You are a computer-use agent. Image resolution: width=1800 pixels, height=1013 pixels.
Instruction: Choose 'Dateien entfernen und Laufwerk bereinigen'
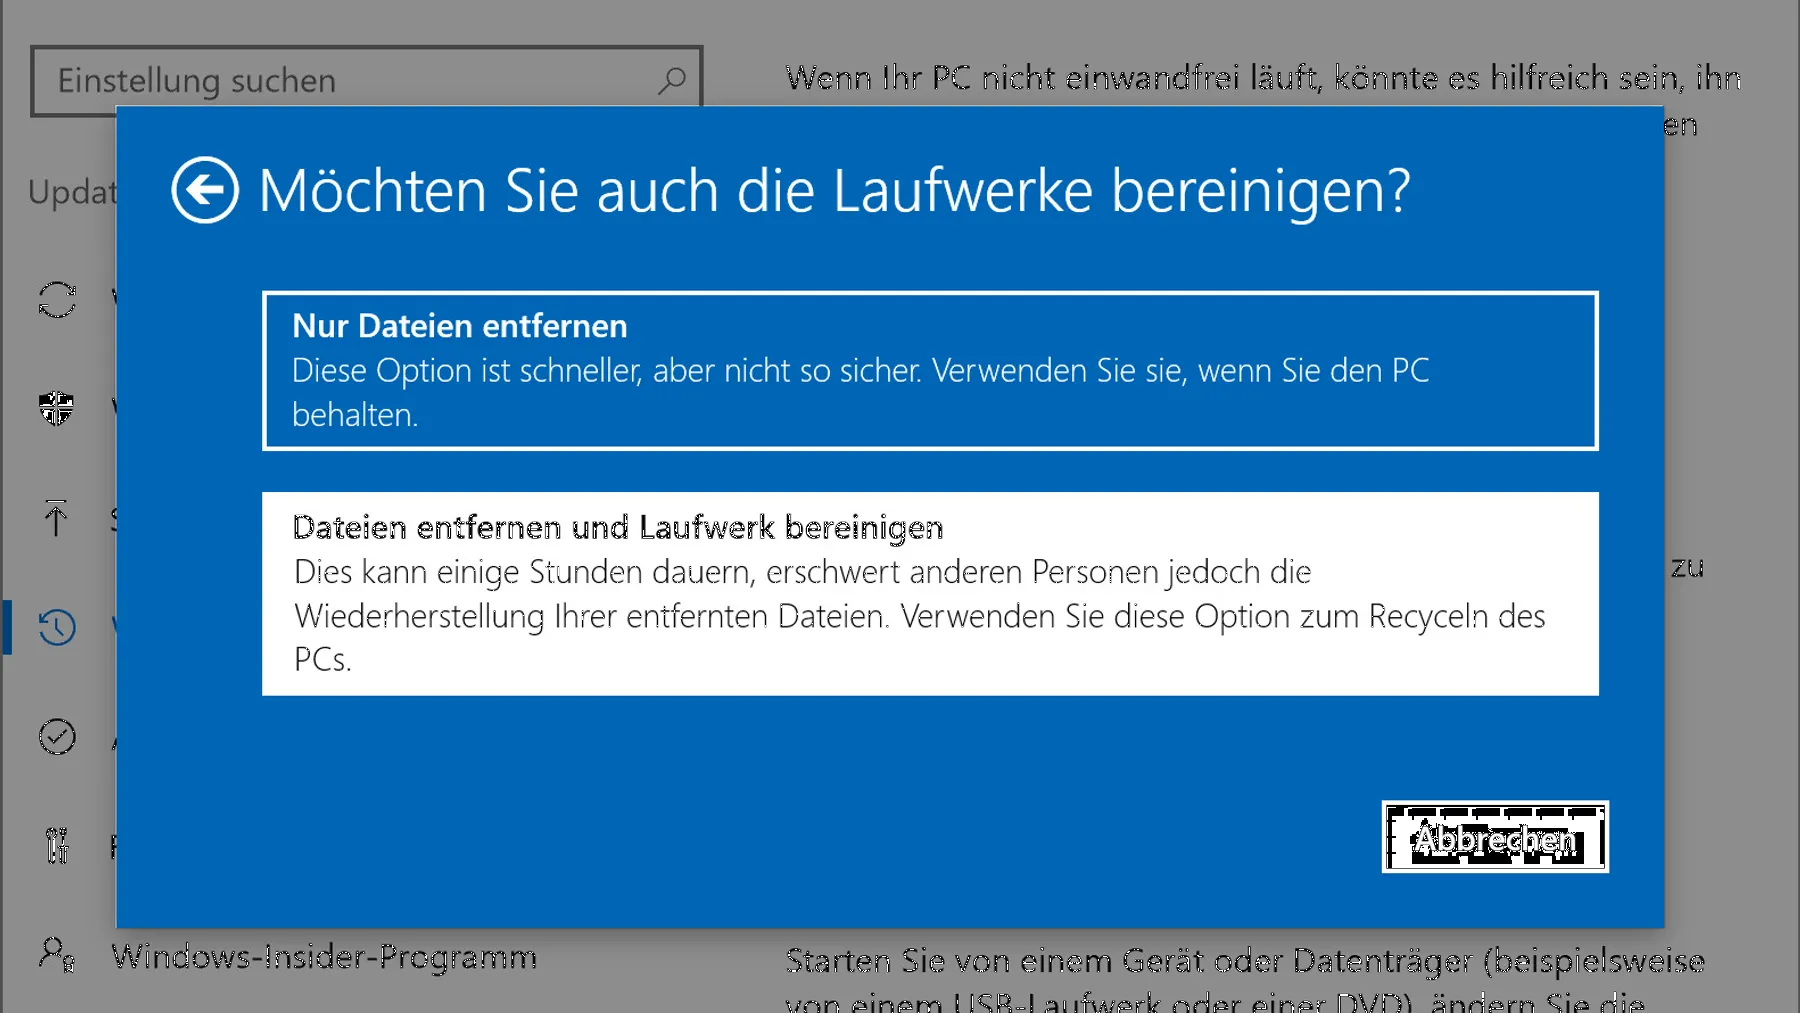tap(929, 592)
